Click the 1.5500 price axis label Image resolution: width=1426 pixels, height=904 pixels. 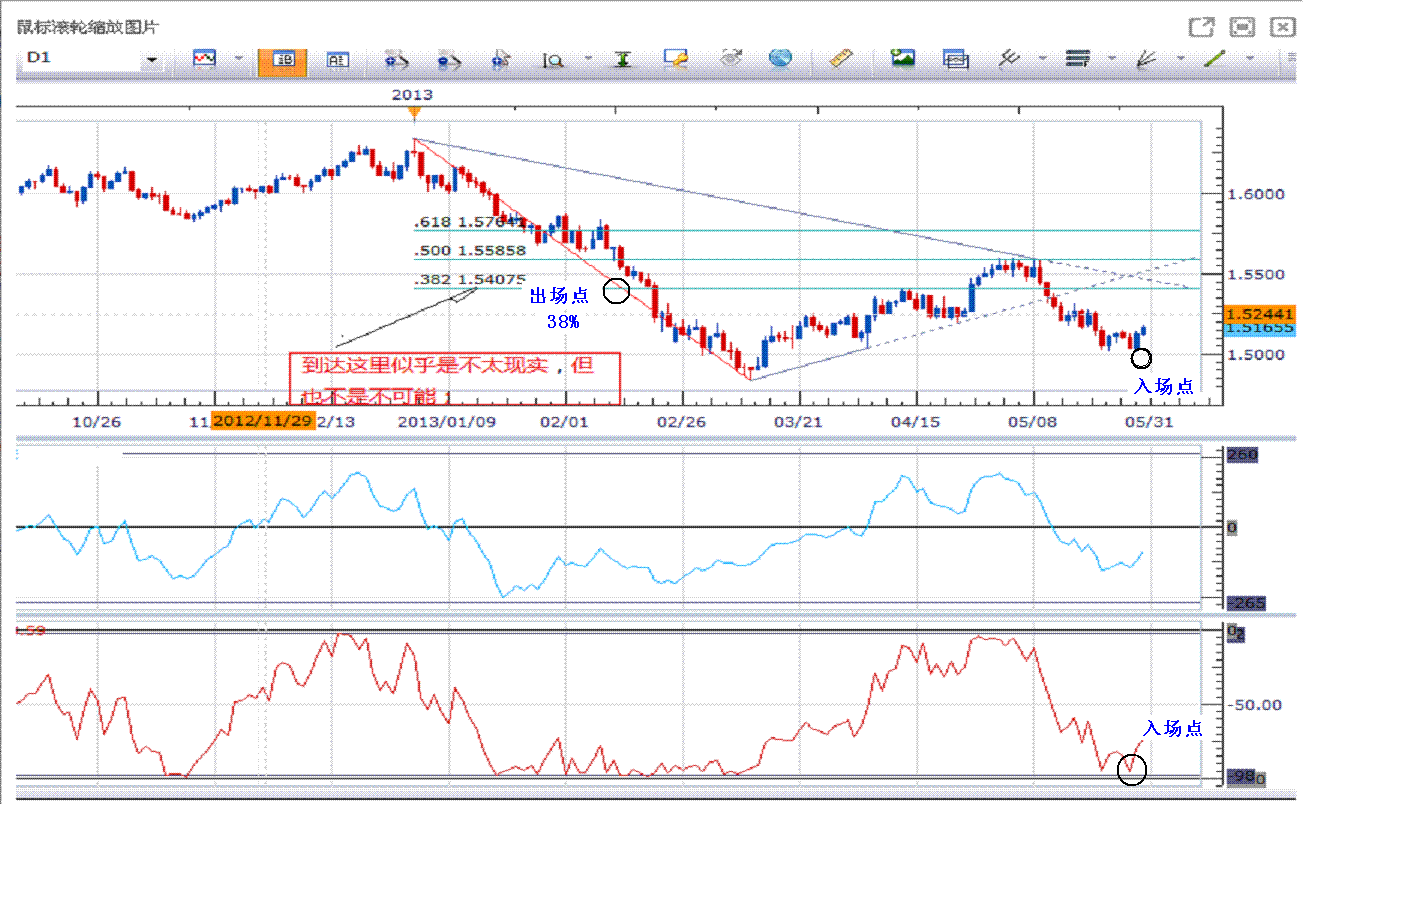(x=1256, y=274)
